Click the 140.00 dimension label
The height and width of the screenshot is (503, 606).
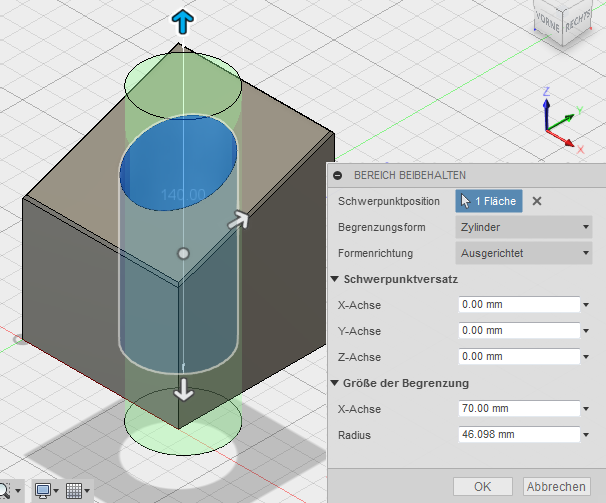coord(183,195)
